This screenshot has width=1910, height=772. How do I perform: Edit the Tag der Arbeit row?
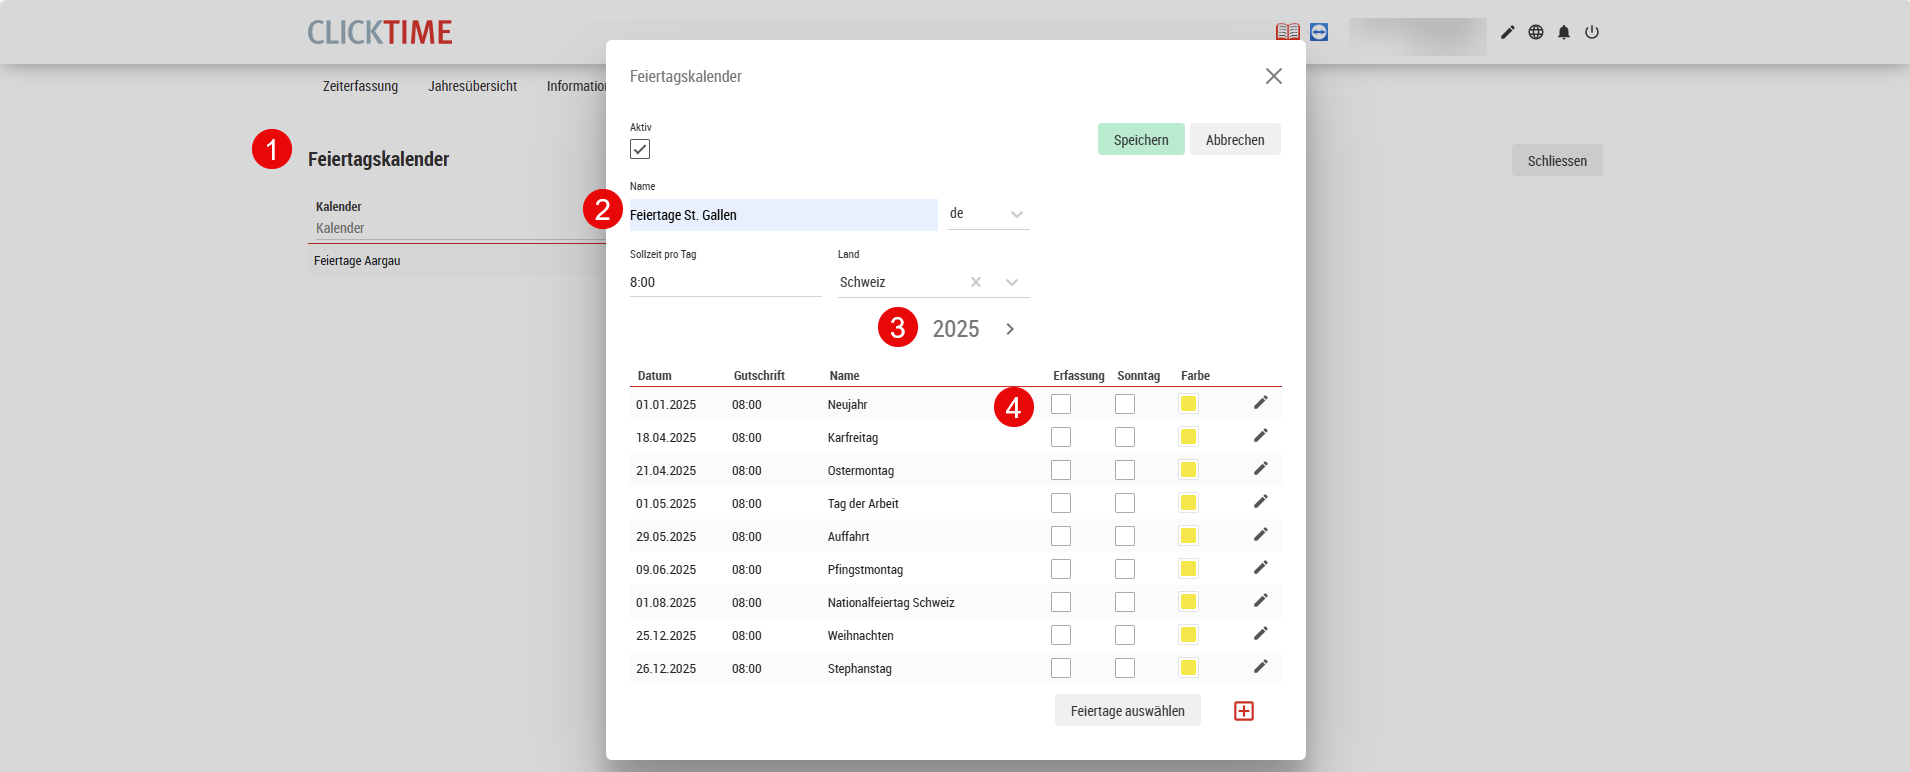click(1261, 501)
